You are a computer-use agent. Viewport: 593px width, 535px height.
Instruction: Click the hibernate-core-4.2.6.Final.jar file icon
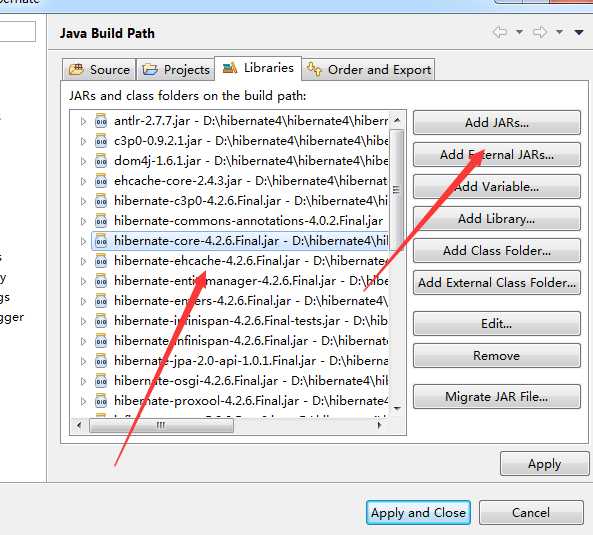(x=101, y=241)
